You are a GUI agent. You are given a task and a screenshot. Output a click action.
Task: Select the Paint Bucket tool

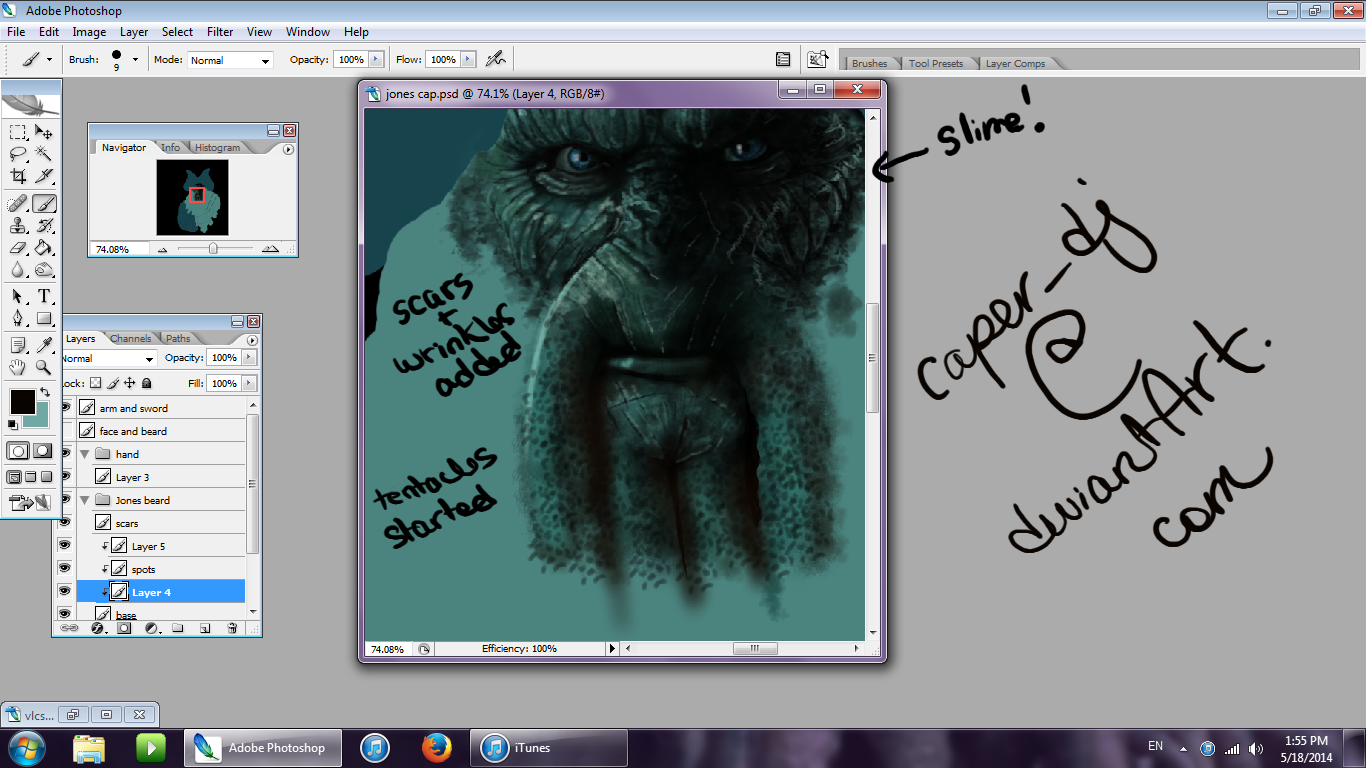pyautogui.click(x=44, y=247)
